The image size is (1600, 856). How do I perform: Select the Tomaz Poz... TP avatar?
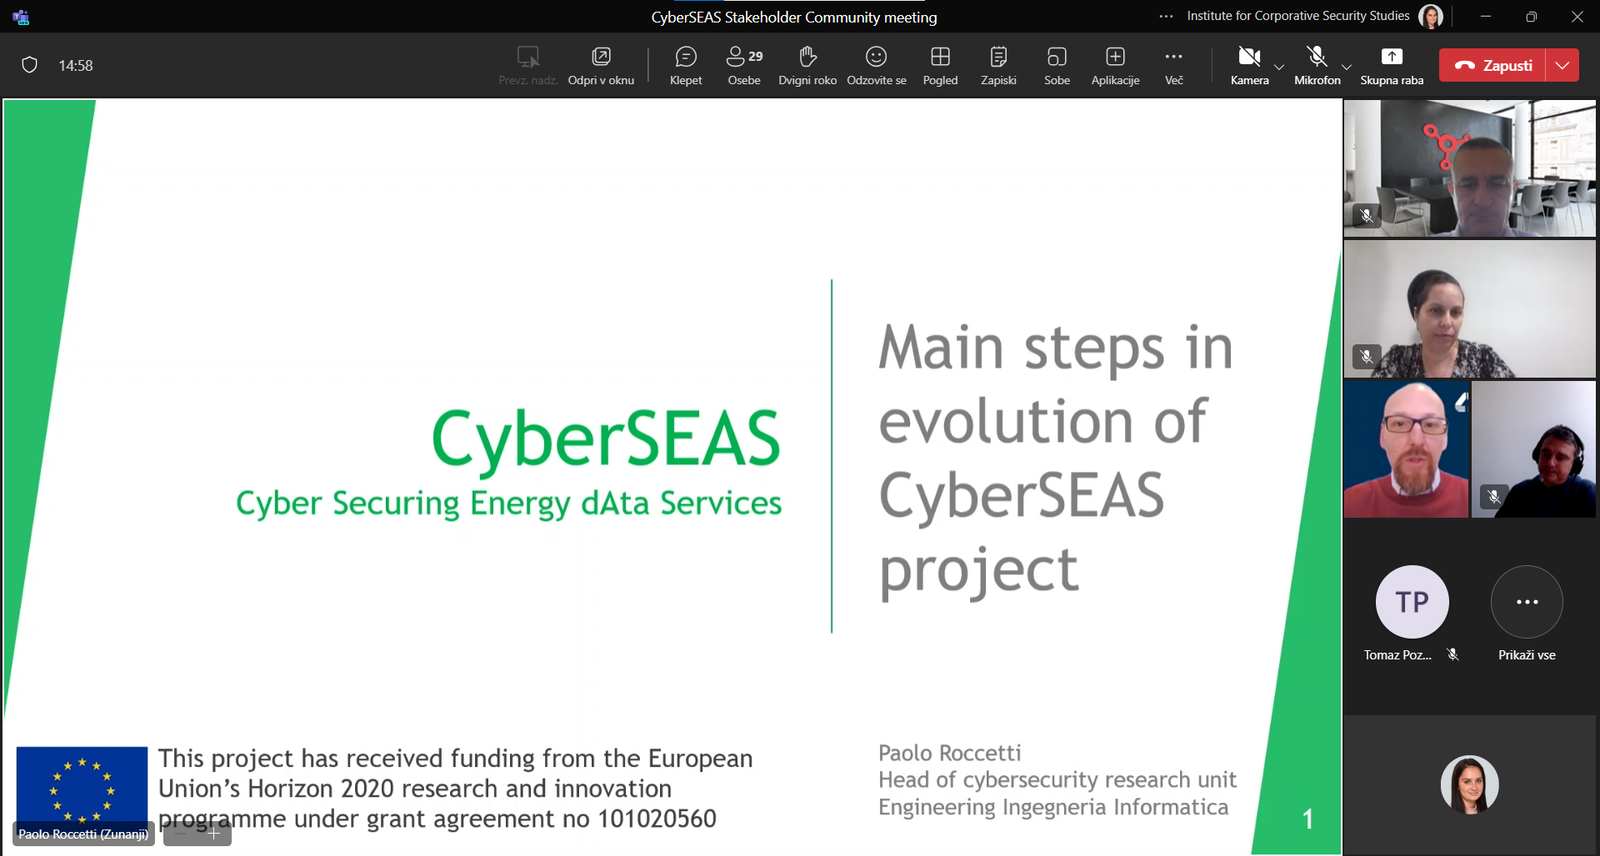click(1411, 602)
